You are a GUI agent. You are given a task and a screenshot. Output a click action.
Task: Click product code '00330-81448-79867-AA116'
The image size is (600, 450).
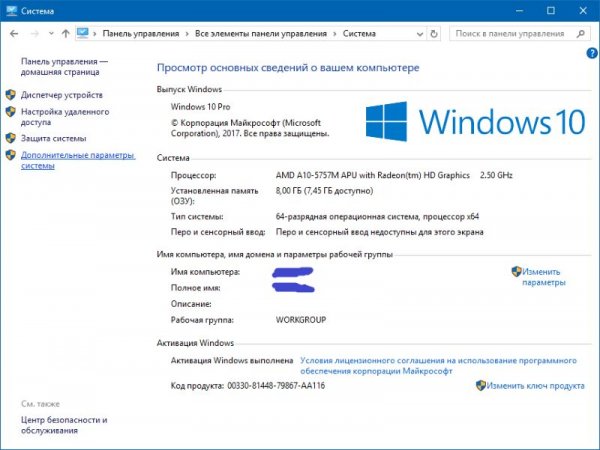[276, 386]
